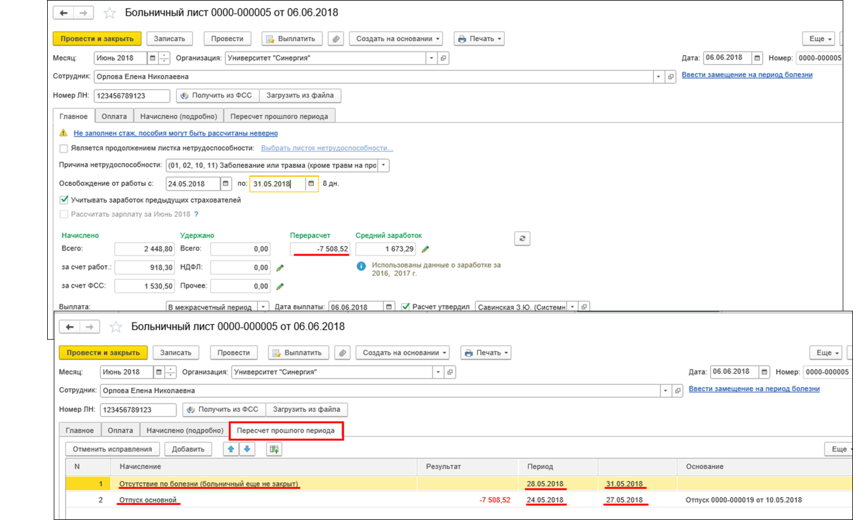
Task: Open calendar picker for upper Дата field
Action: pos(757,58)
